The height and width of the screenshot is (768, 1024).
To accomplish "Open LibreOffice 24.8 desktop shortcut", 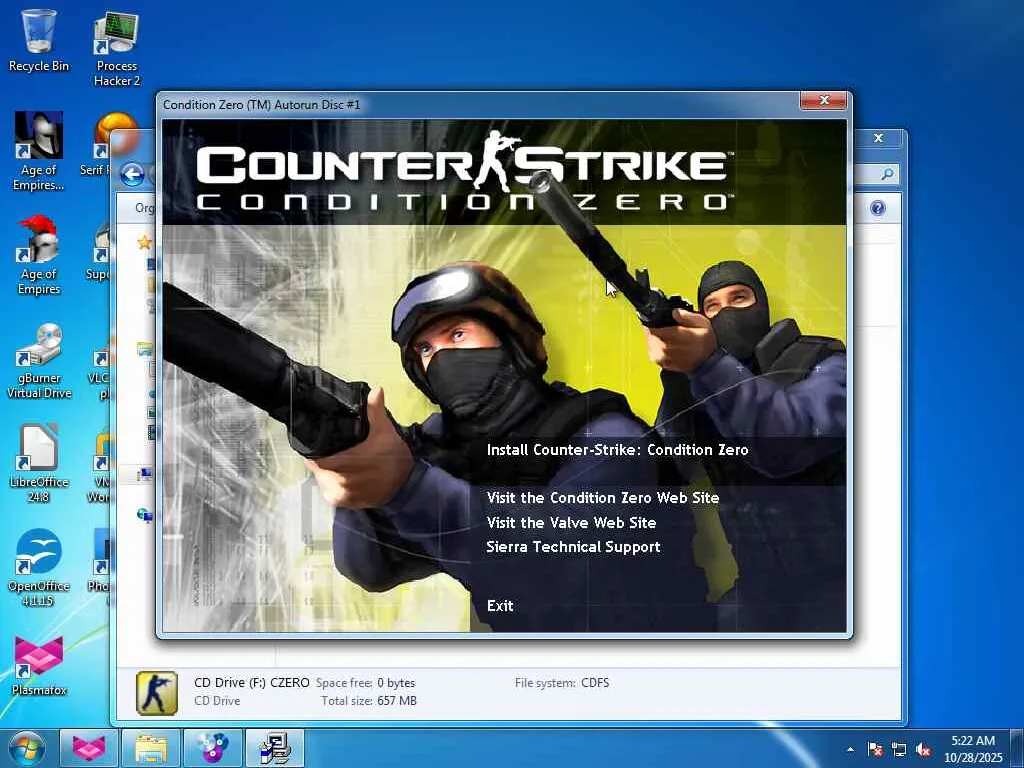I will click(x=39, y=464).
